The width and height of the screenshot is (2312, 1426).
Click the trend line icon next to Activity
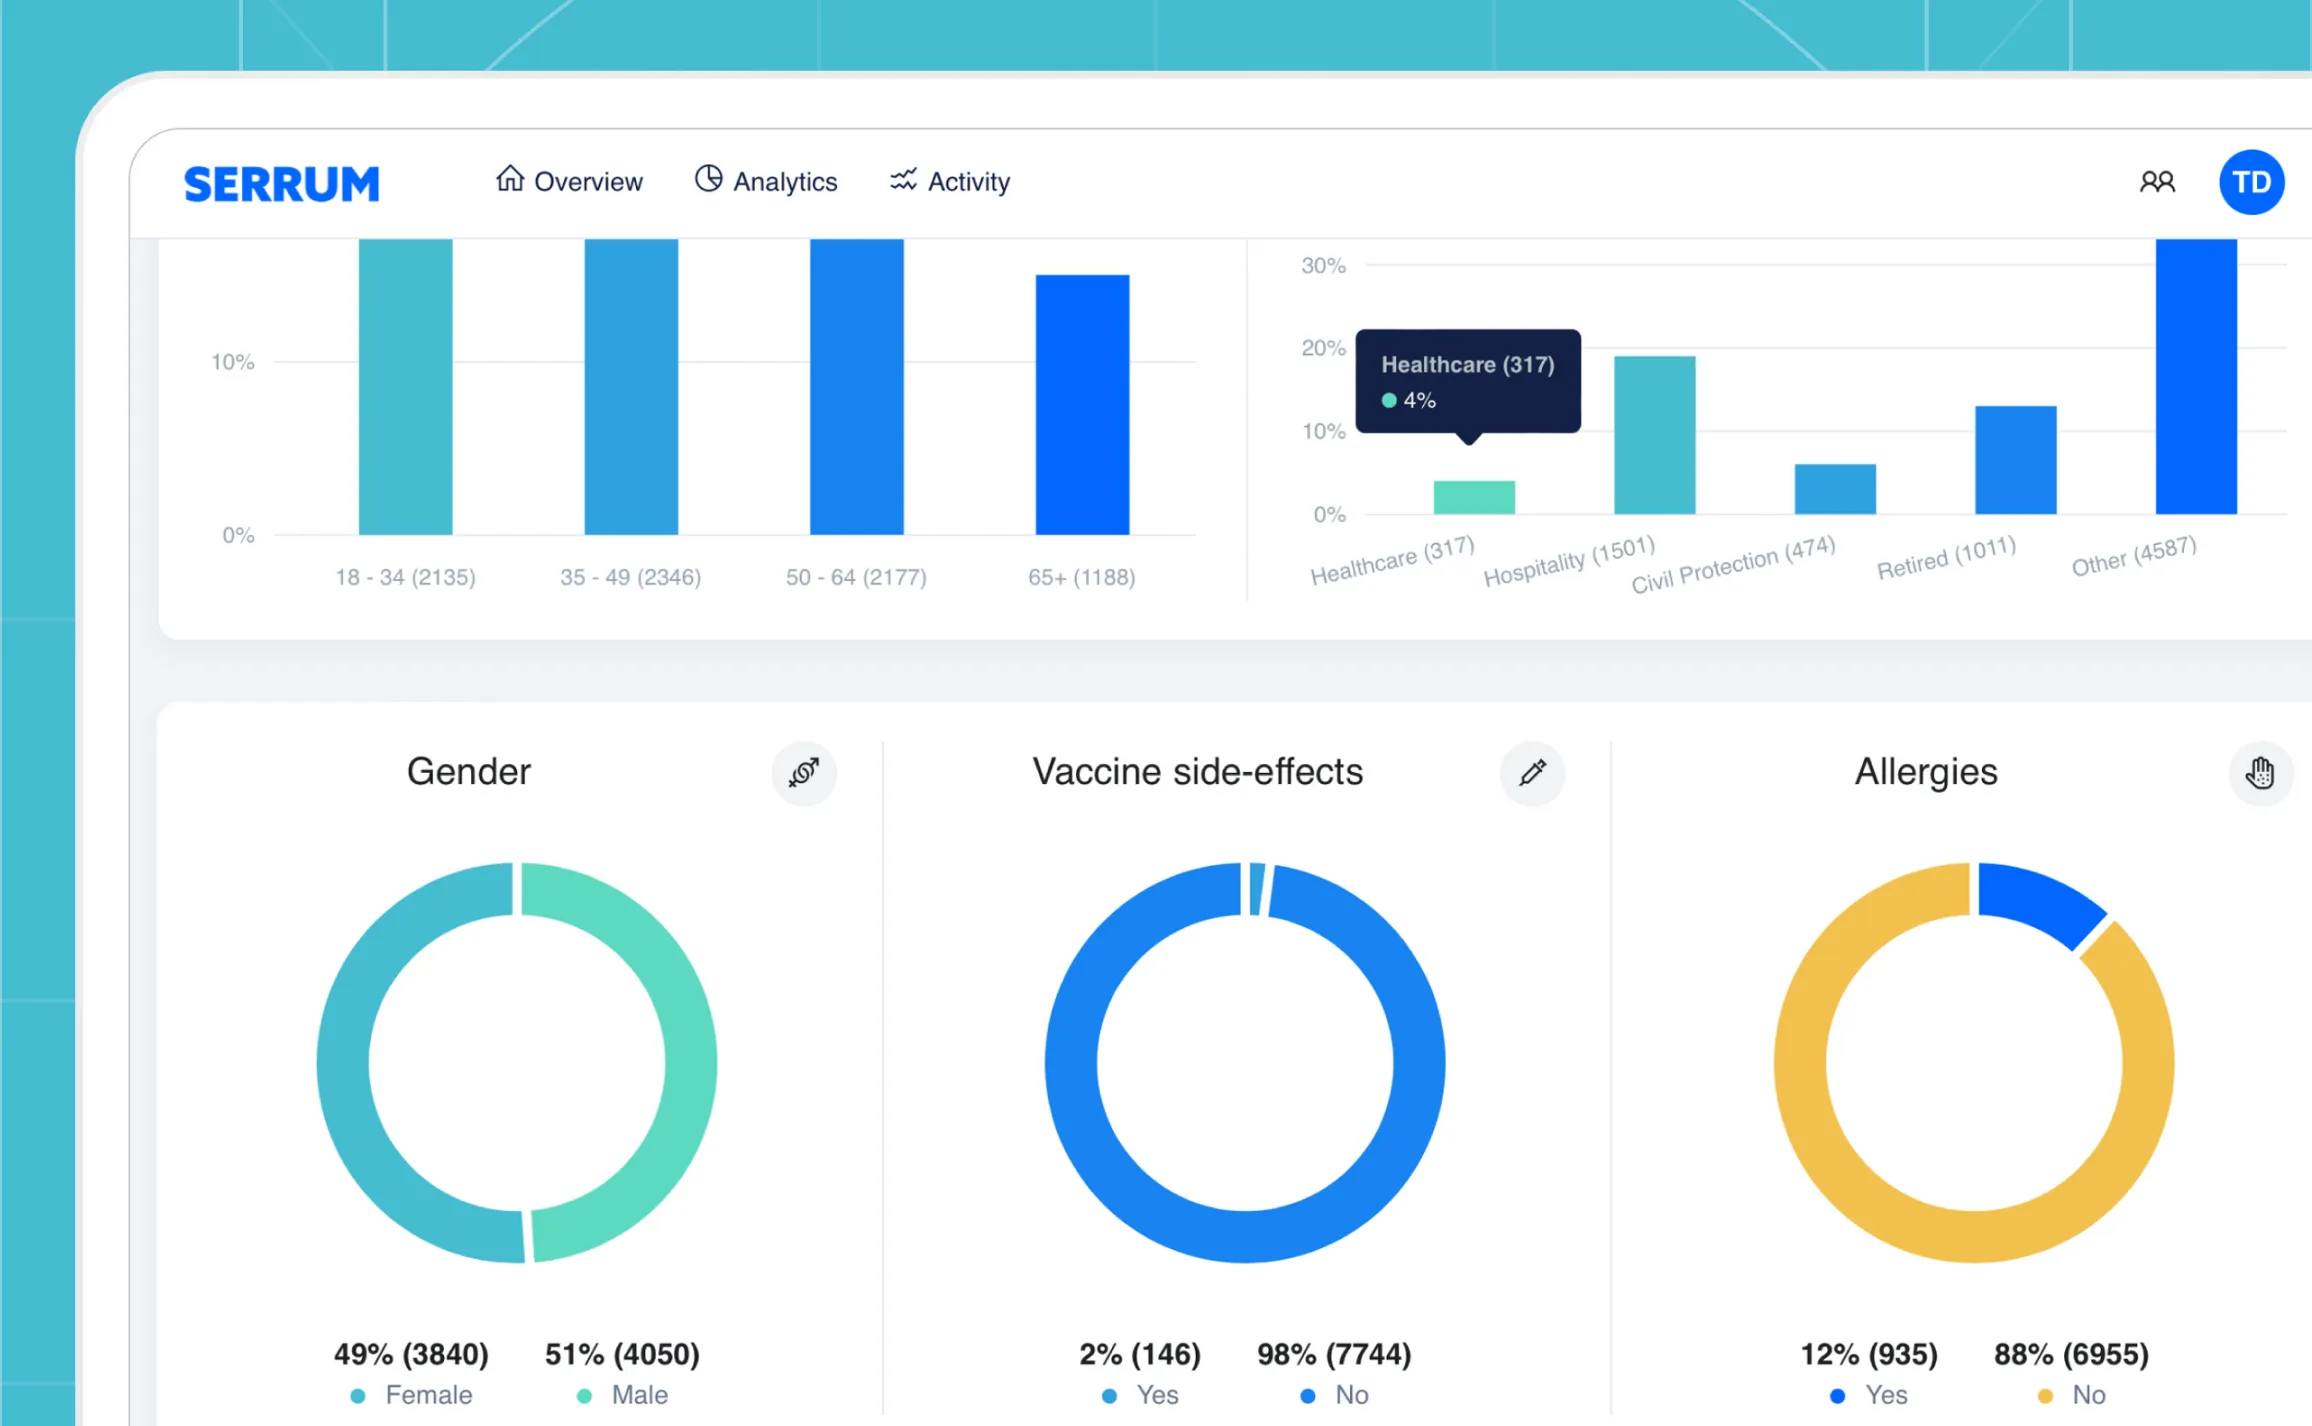(x=903, y=180)
